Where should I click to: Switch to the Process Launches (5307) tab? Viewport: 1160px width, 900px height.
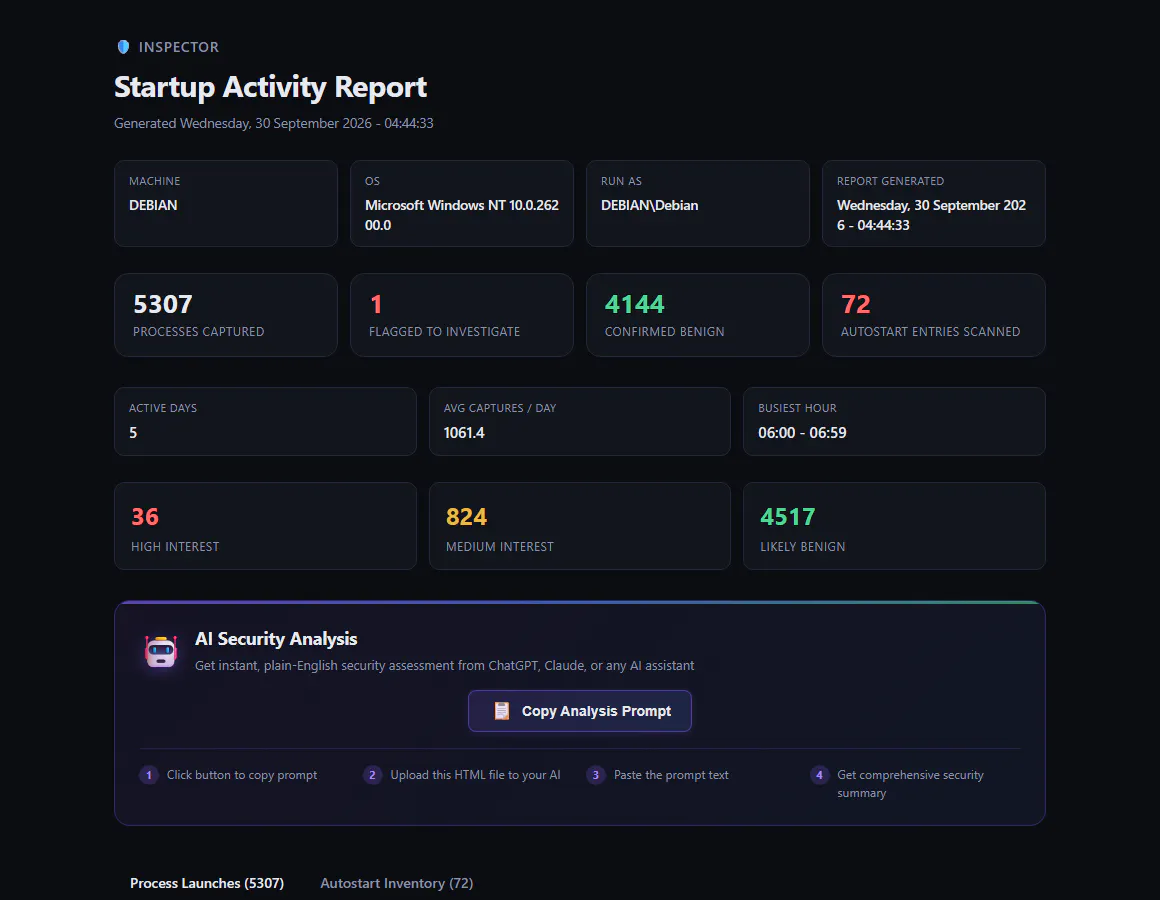click(x=207, y=883)
